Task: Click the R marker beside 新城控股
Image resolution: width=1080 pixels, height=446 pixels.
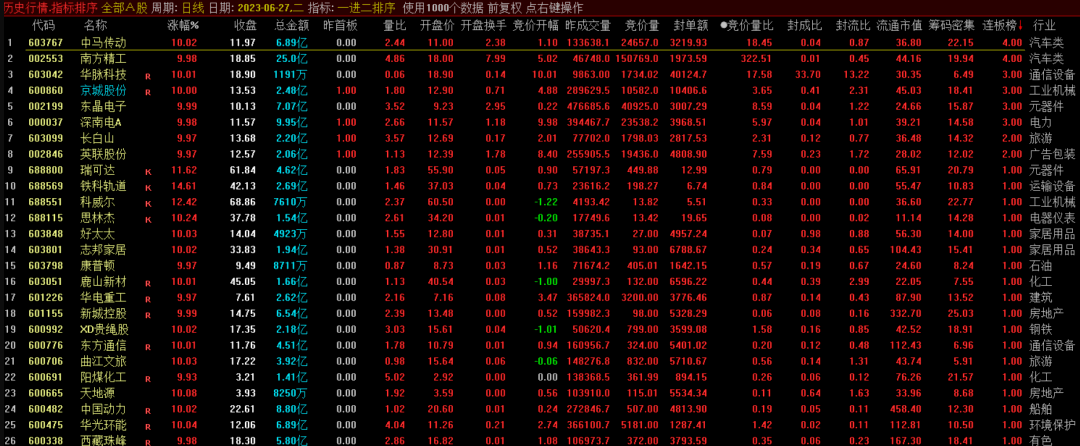Action: [x=147, y=315]
